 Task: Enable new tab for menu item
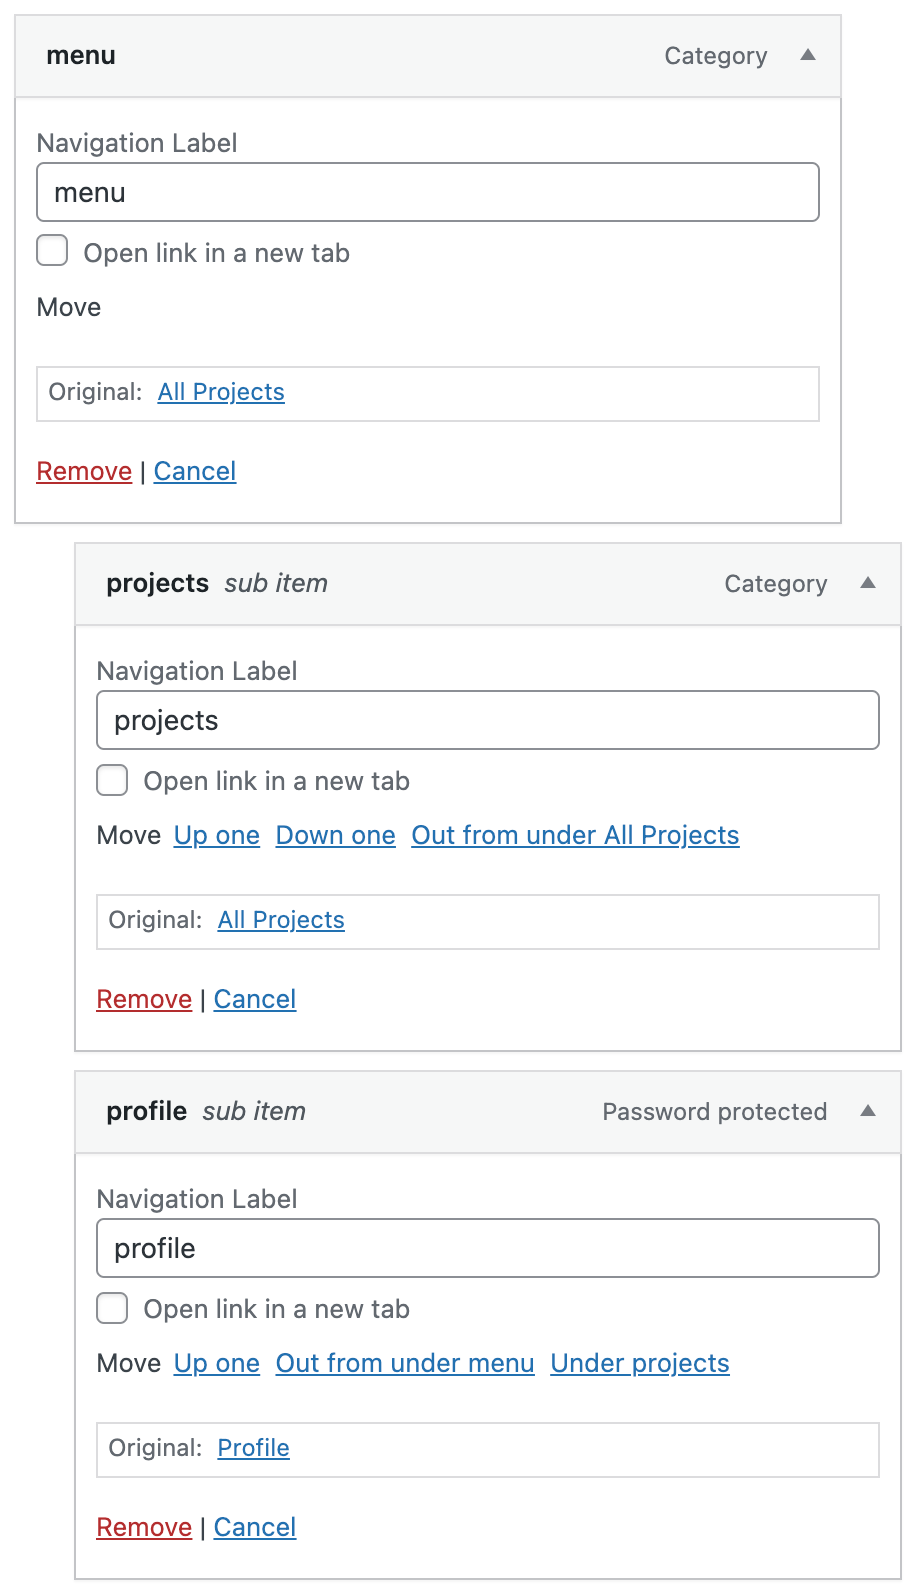(x=53, y=251)
